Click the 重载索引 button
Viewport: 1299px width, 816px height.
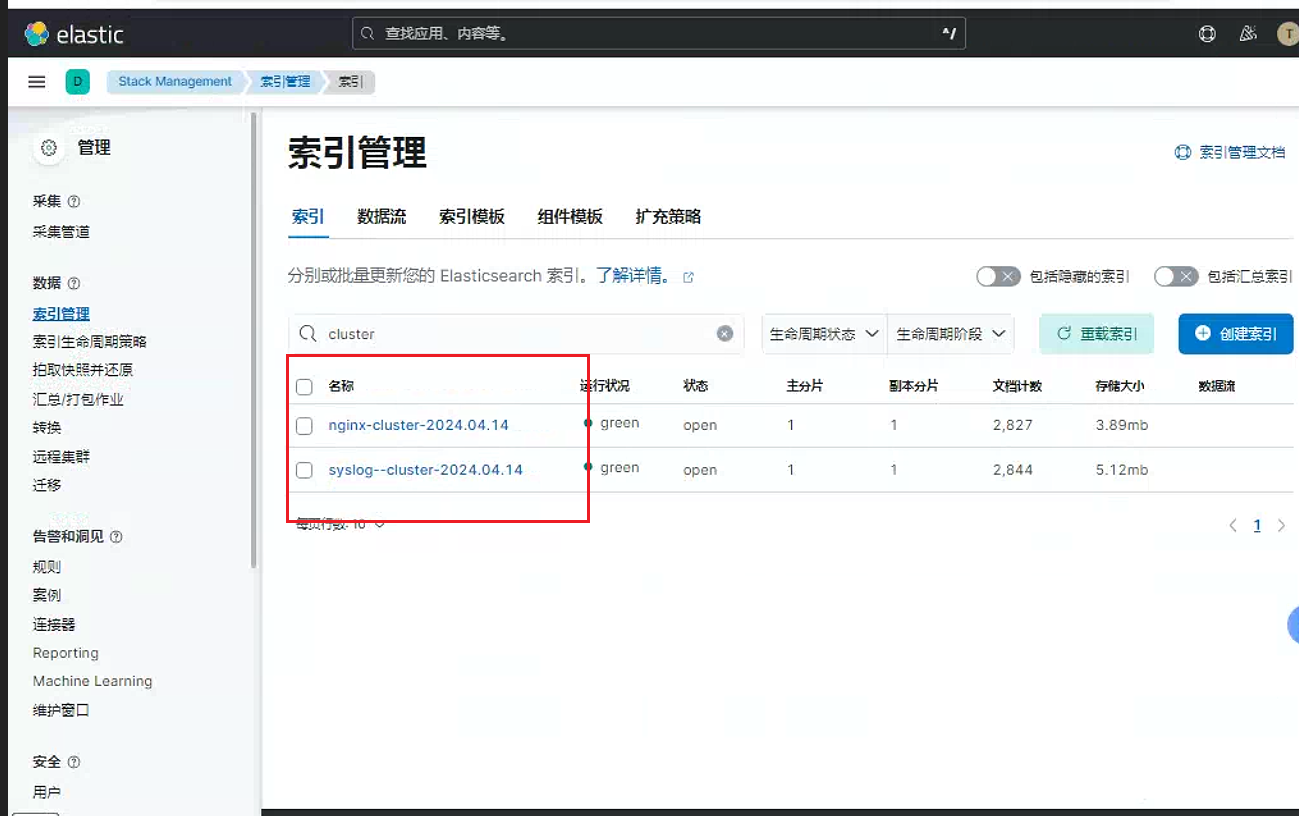pyautogui.click(x=1097, y=334)
